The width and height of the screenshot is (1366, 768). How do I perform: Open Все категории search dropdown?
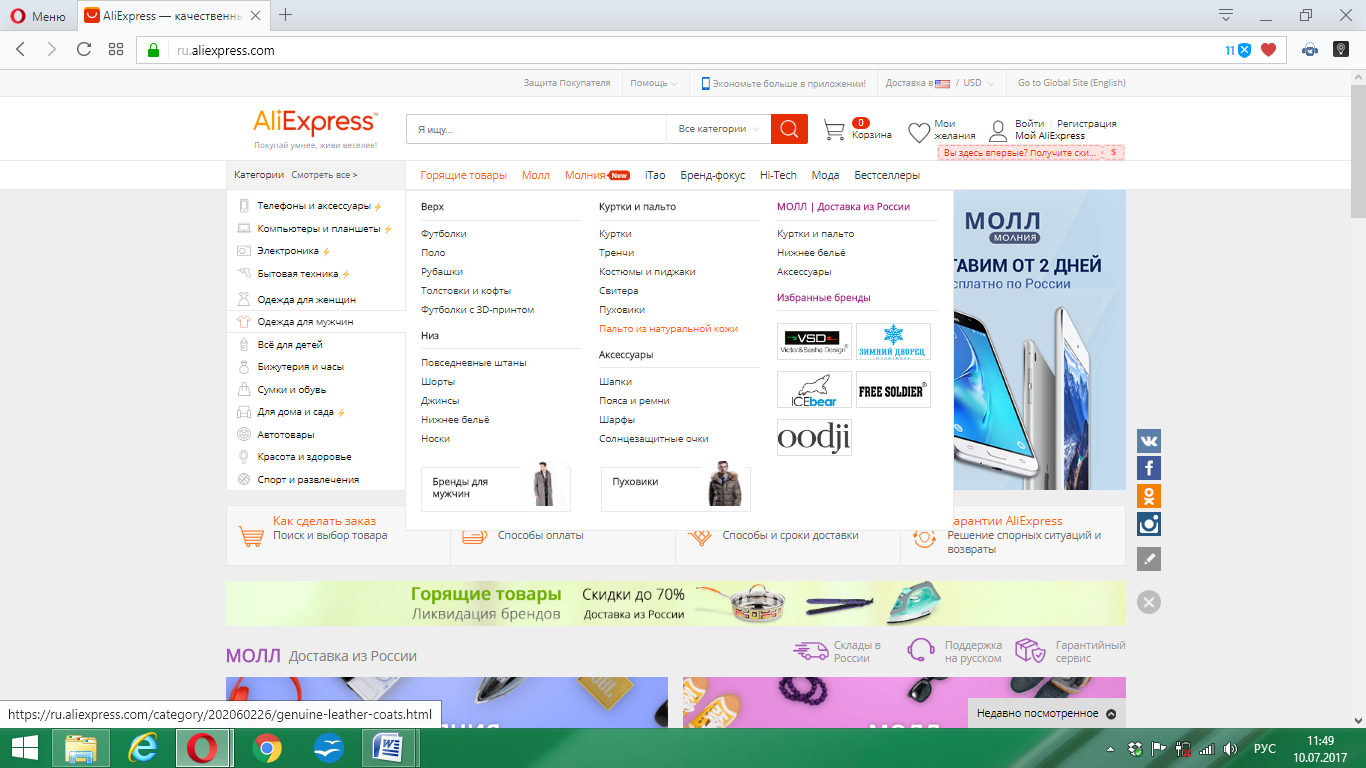pyautogui.click(x=718, y=129)
